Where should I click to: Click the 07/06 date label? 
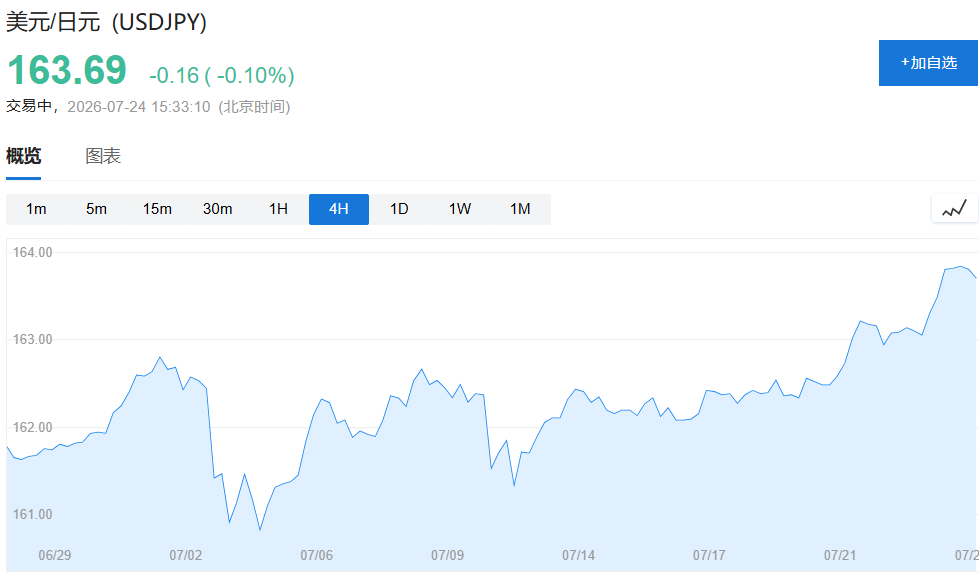click(317, 555)
